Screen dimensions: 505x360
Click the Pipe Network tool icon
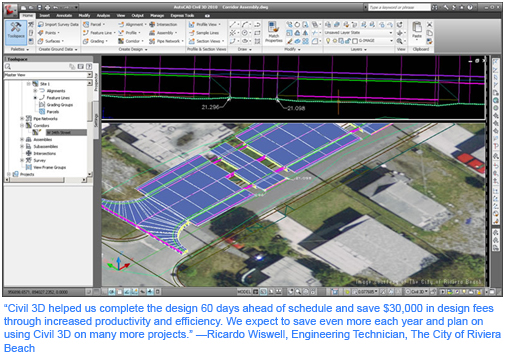click(x=152, y=41)
